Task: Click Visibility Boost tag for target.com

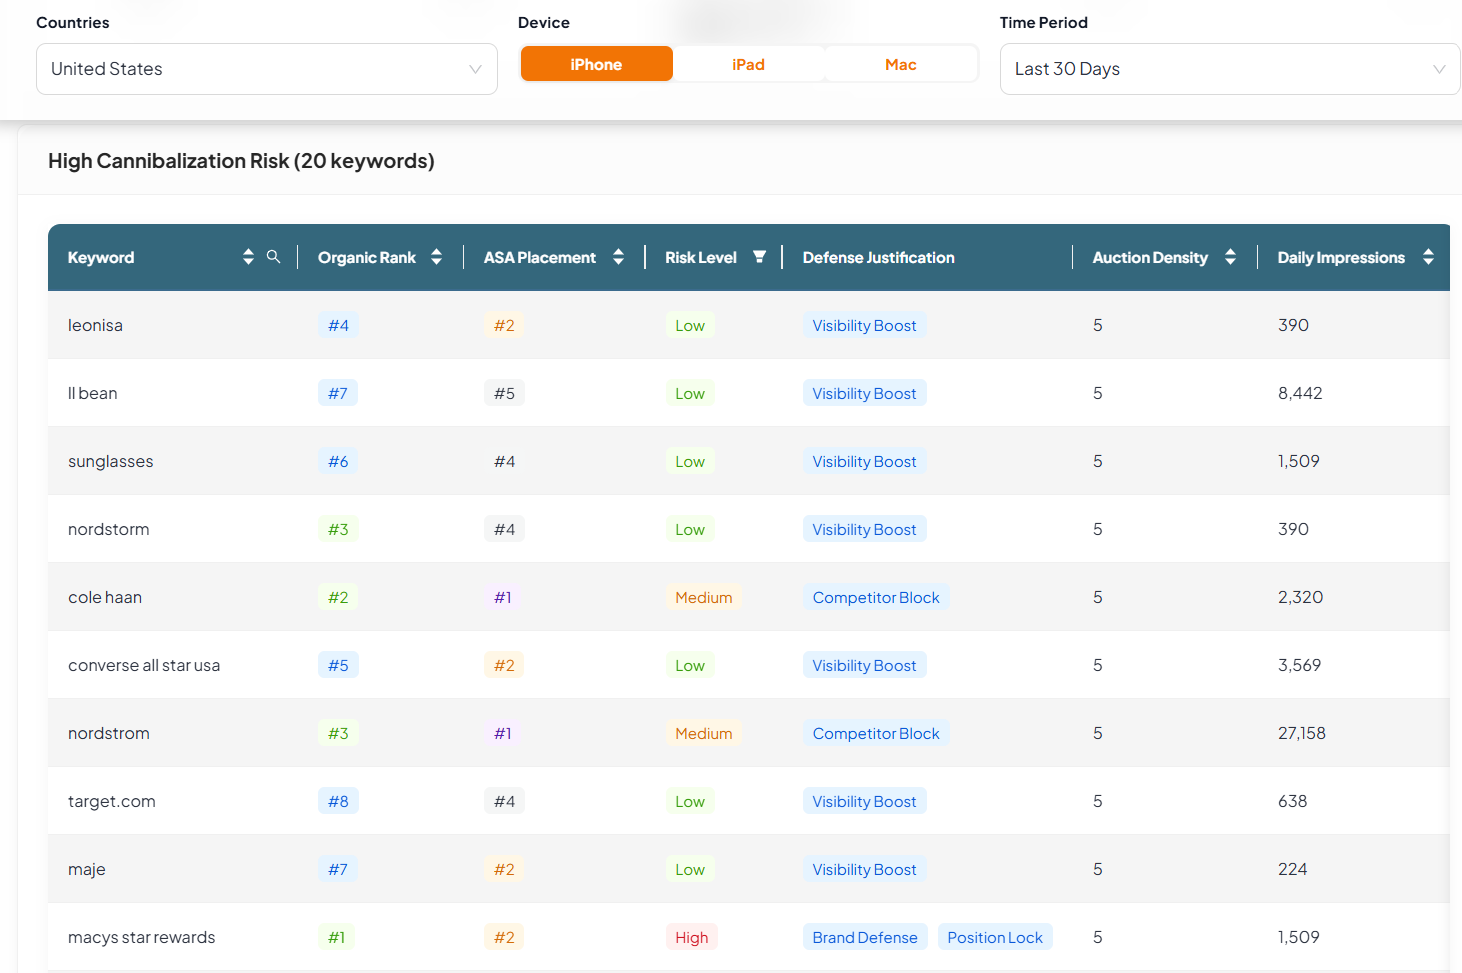Action: tap(864, 801)
